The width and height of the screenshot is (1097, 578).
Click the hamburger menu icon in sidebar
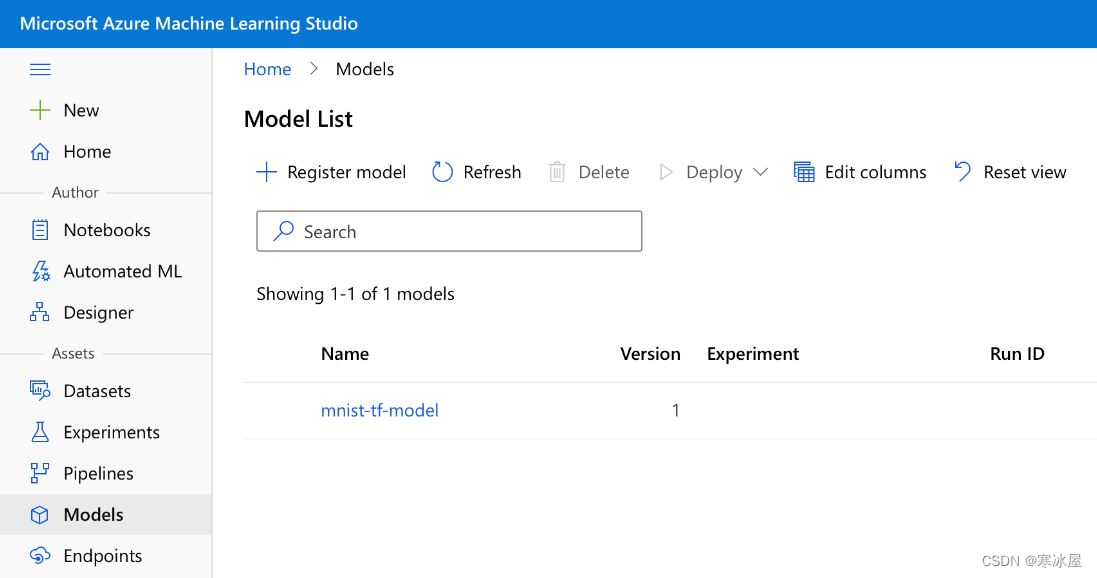[40, 69]
